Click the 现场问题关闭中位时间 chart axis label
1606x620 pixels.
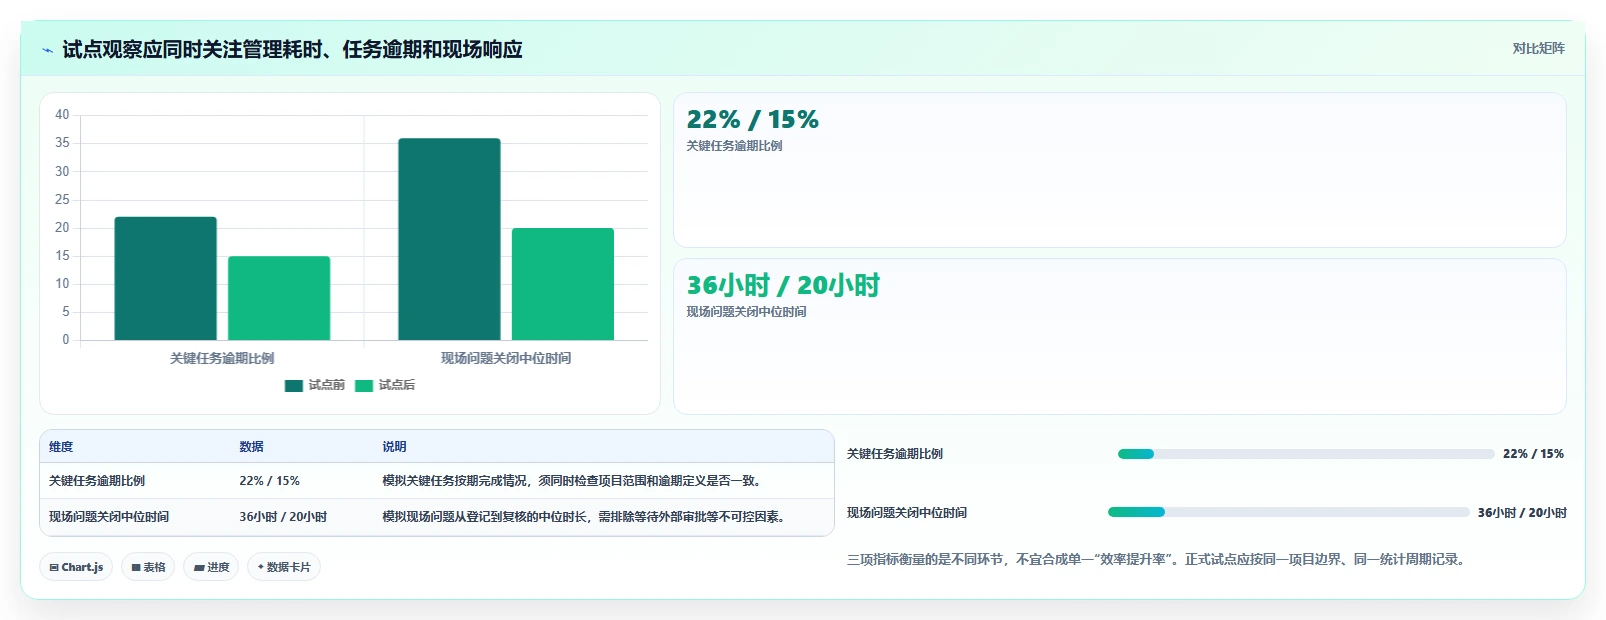click(x=506, y=358)
